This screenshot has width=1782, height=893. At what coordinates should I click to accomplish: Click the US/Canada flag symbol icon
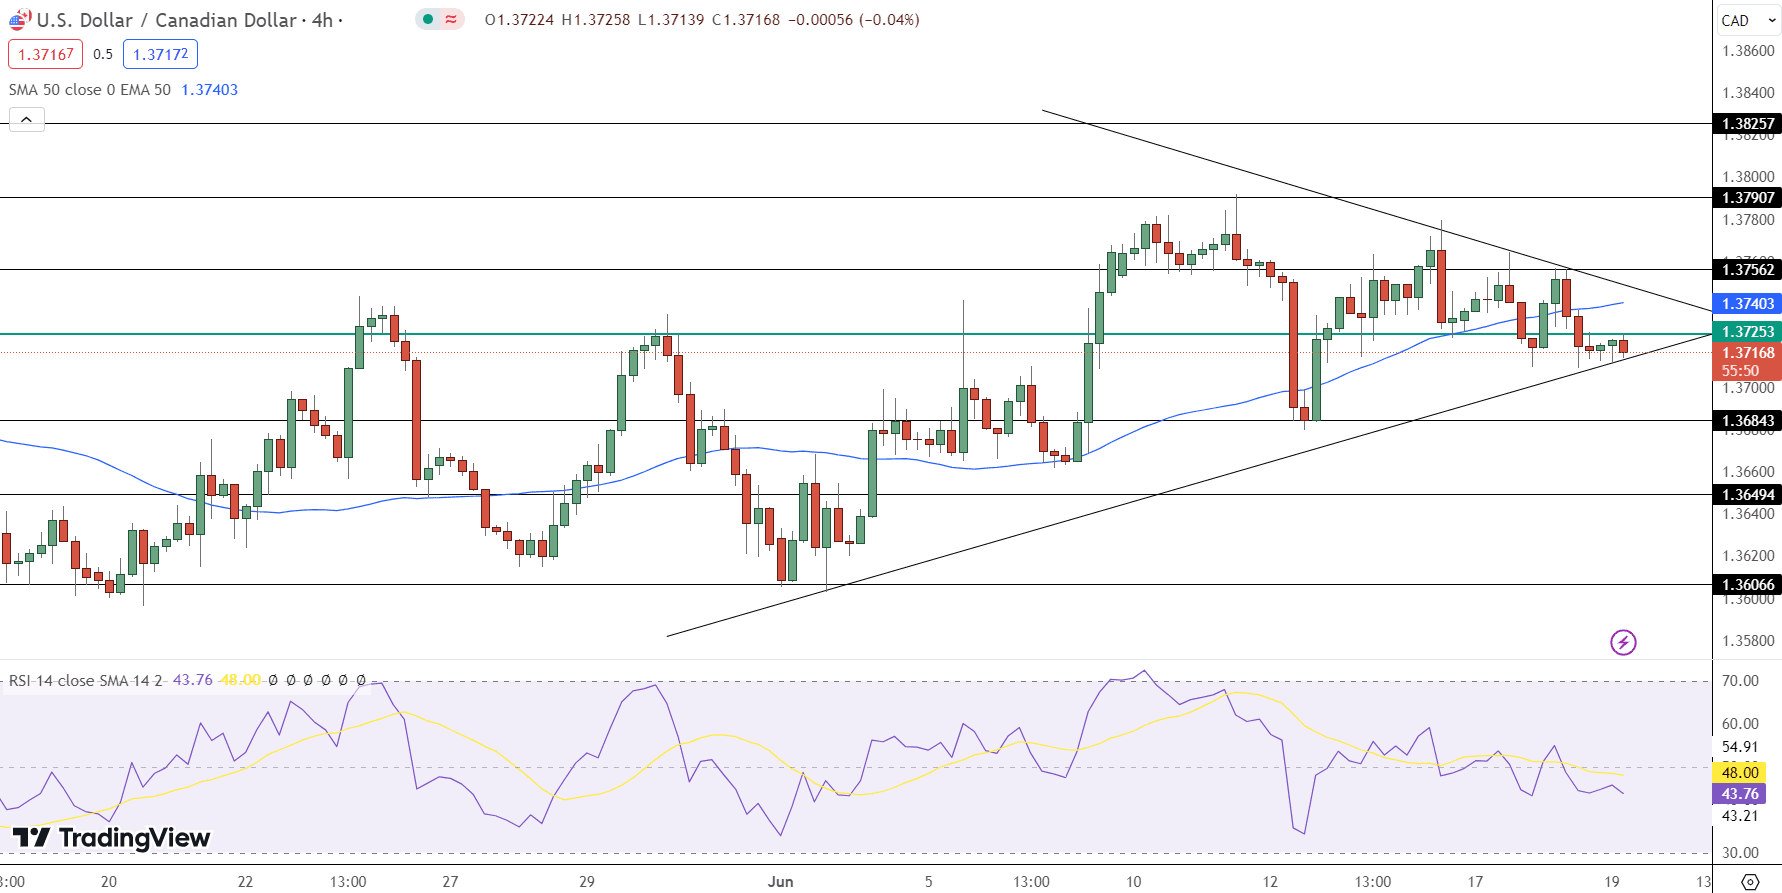pyautogui.click(x=19, y=19)
